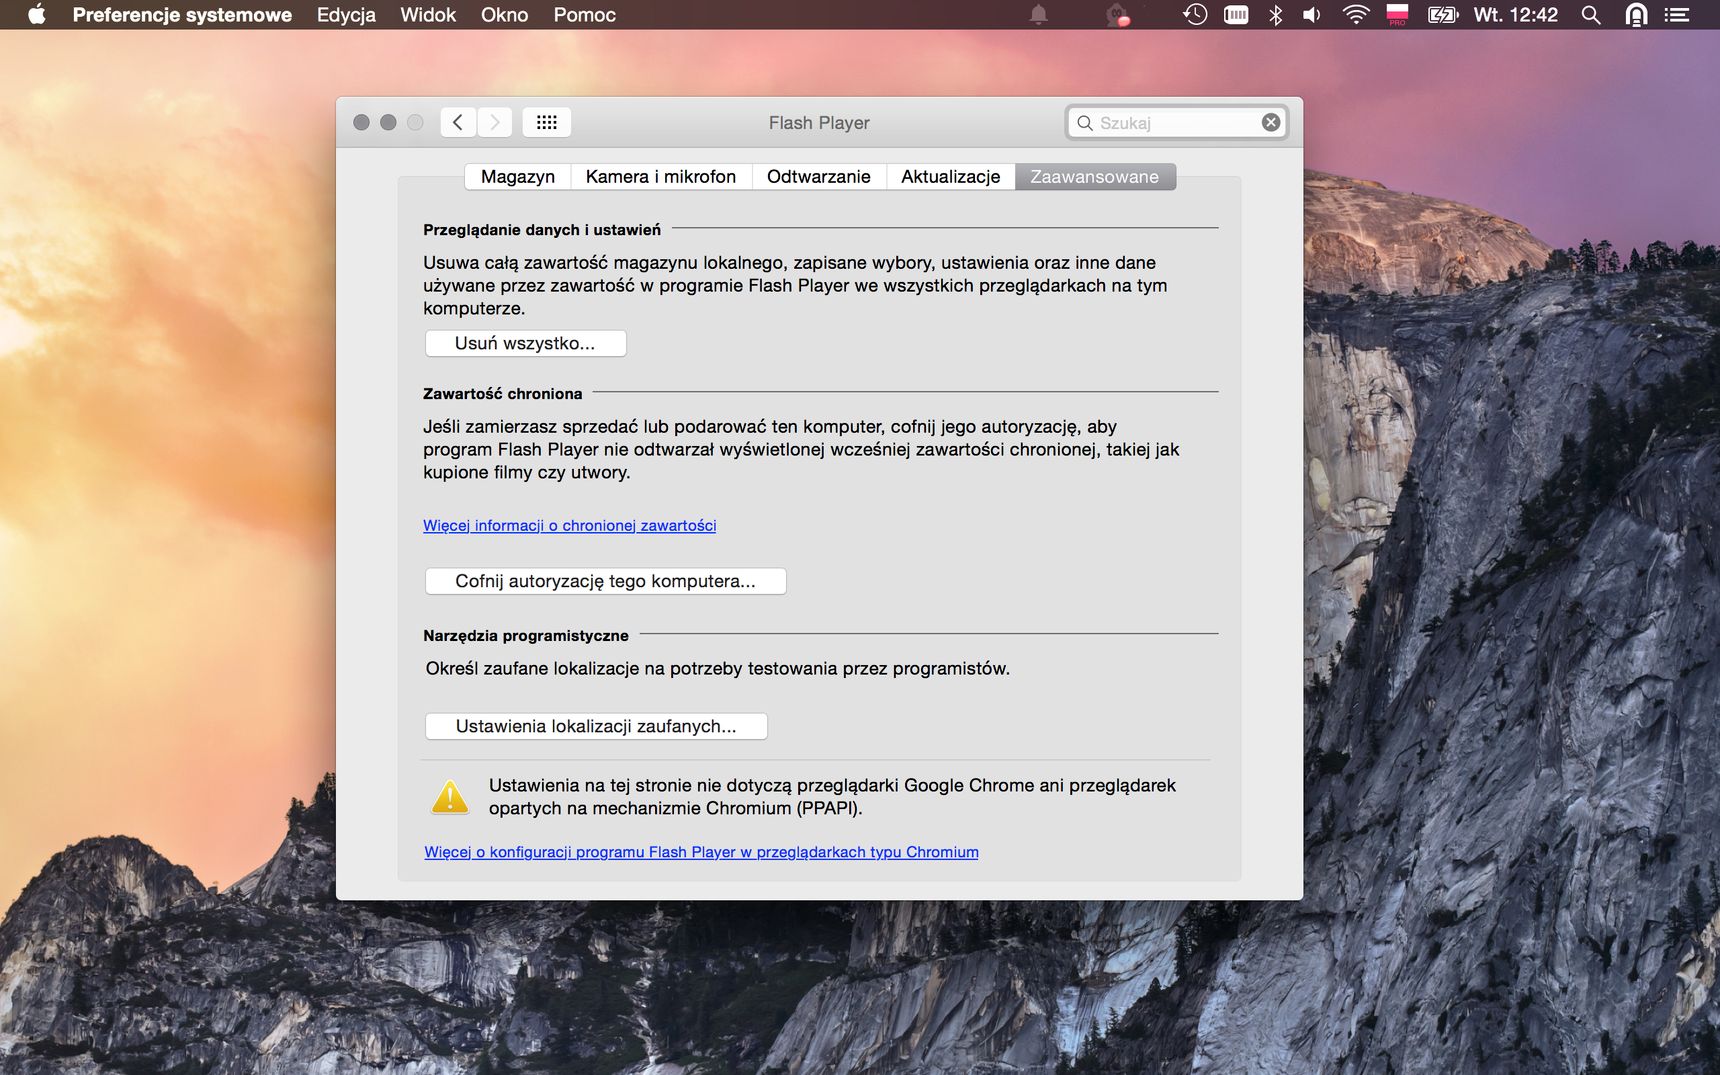
Task: Open Spotlight search magnifier icon
Action: [1591, 15]
